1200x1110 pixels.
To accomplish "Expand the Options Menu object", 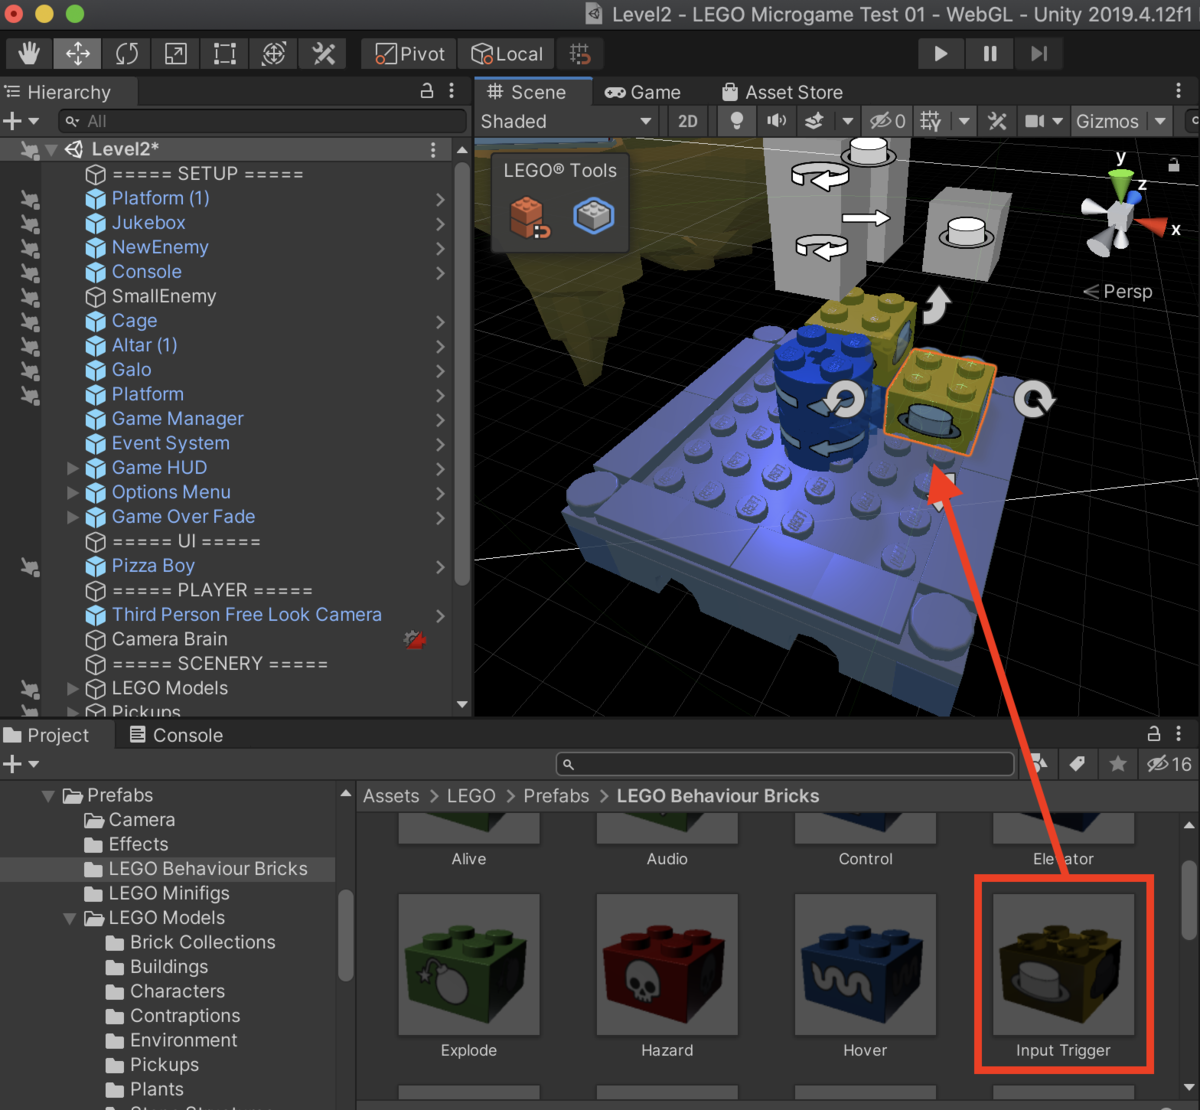I will 72,492.
